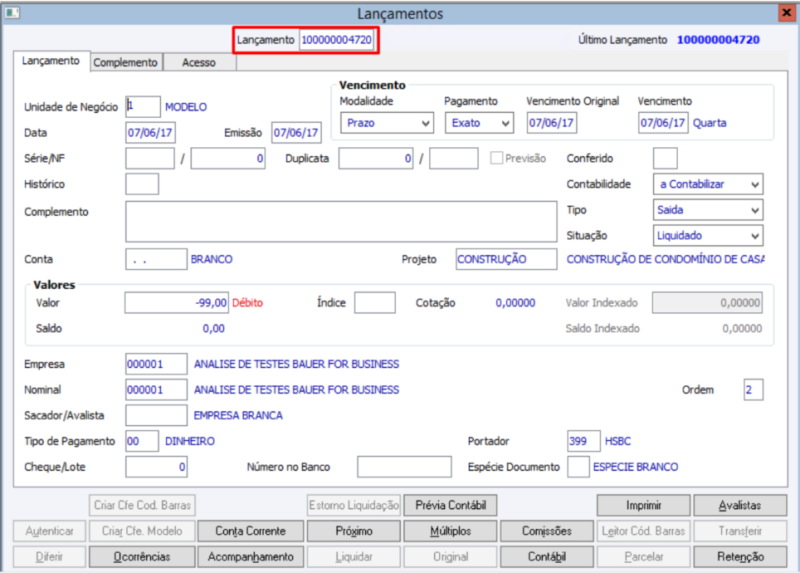The width and height of the screenshot is (800, 573).
Task: Click the Espécie Documento input field
Action: (x=579, y=467)
